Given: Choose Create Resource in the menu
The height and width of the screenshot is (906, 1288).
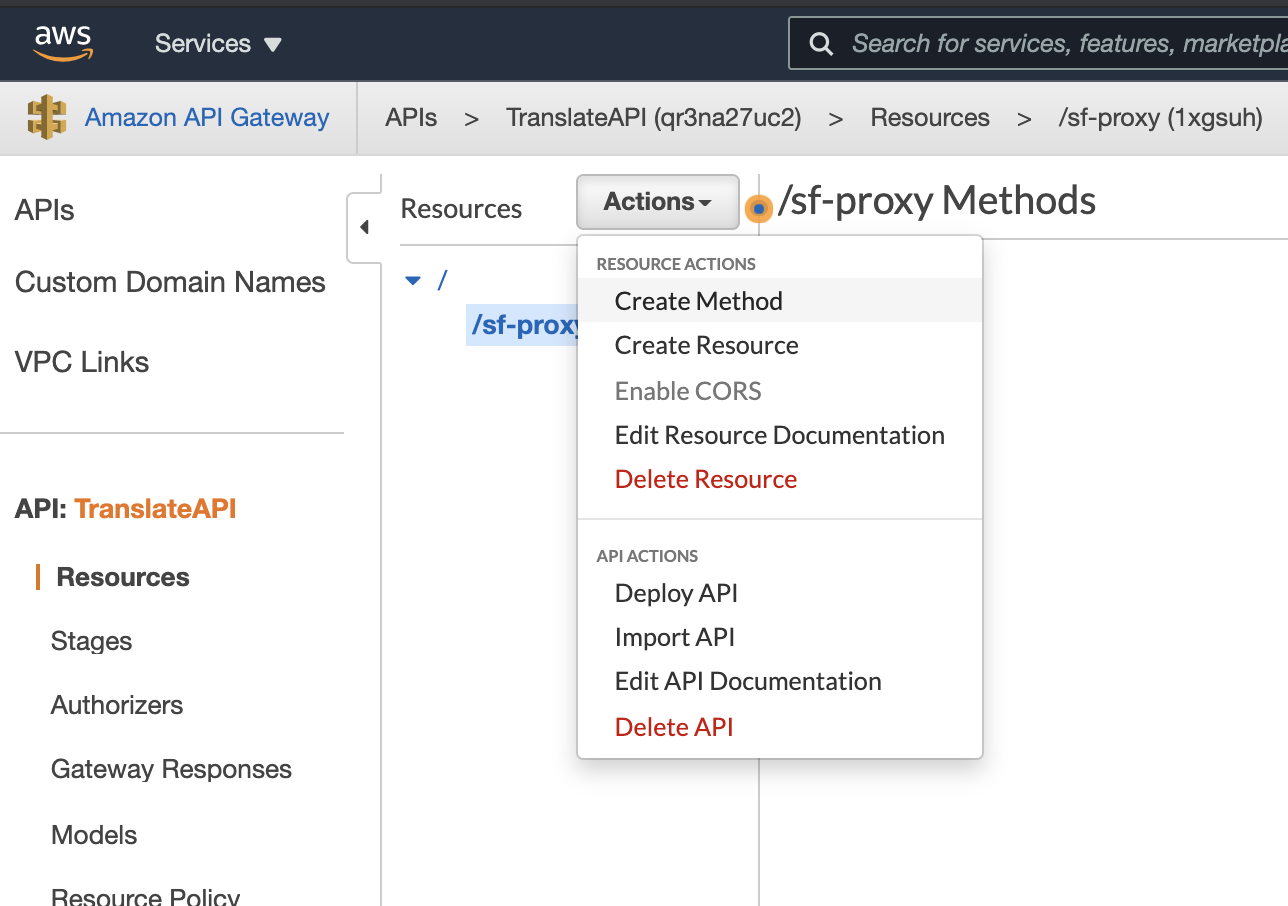Looking at the screenshot, I should (x=706, y=345).
